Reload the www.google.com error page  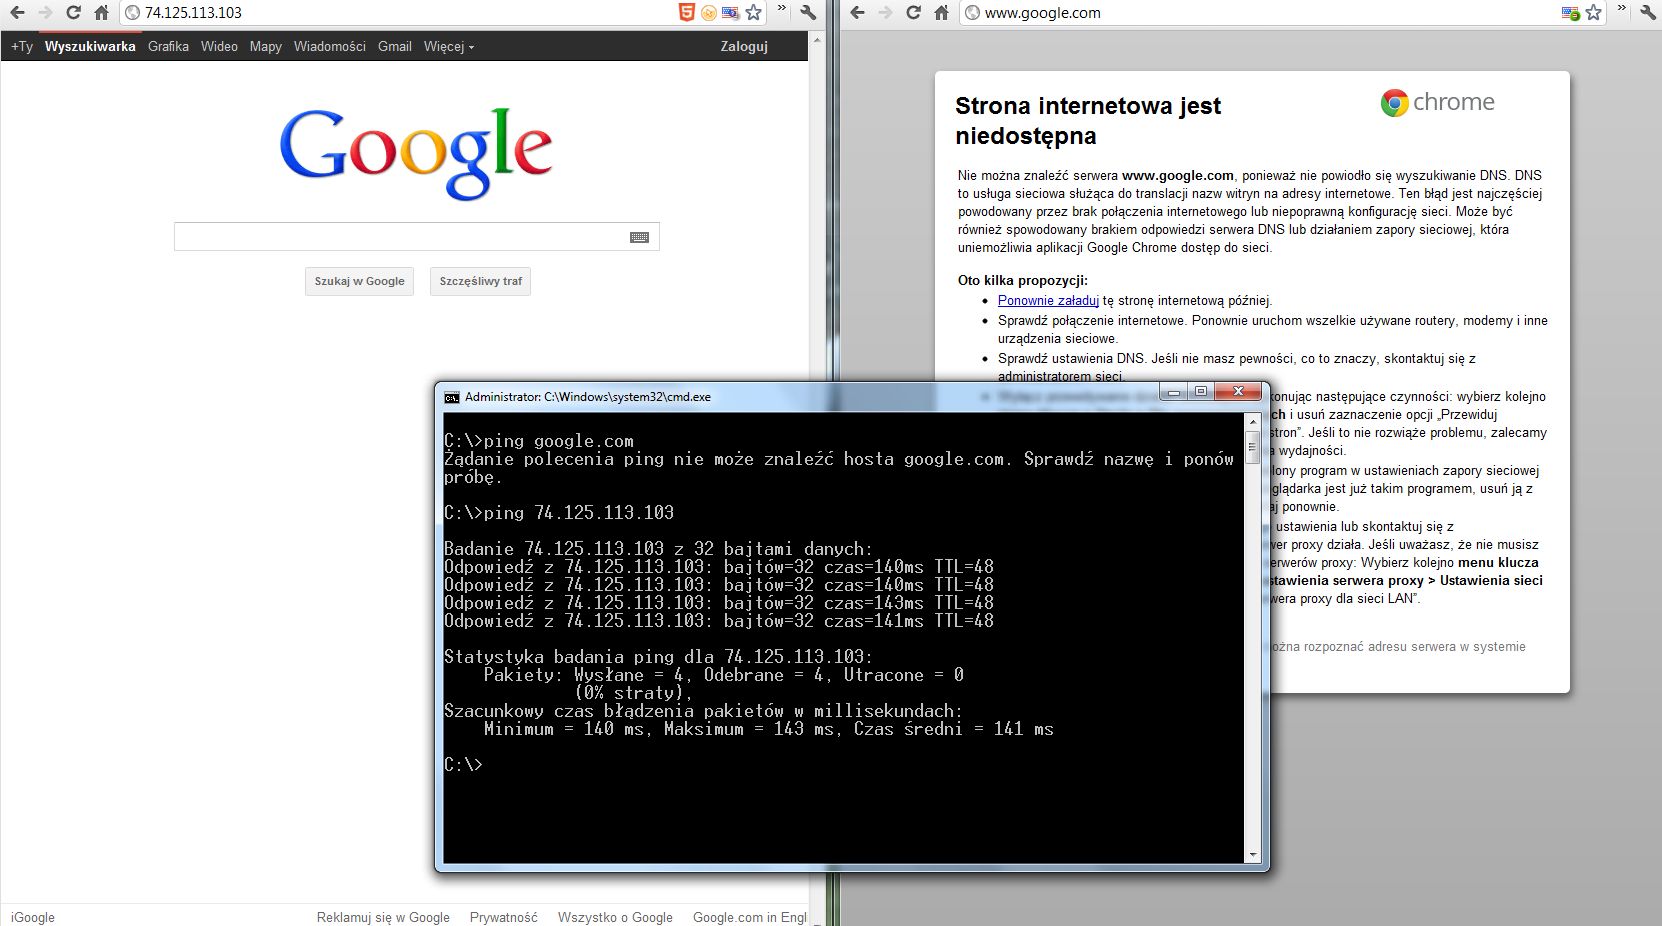pyautogui.click(x=913, y=13)
